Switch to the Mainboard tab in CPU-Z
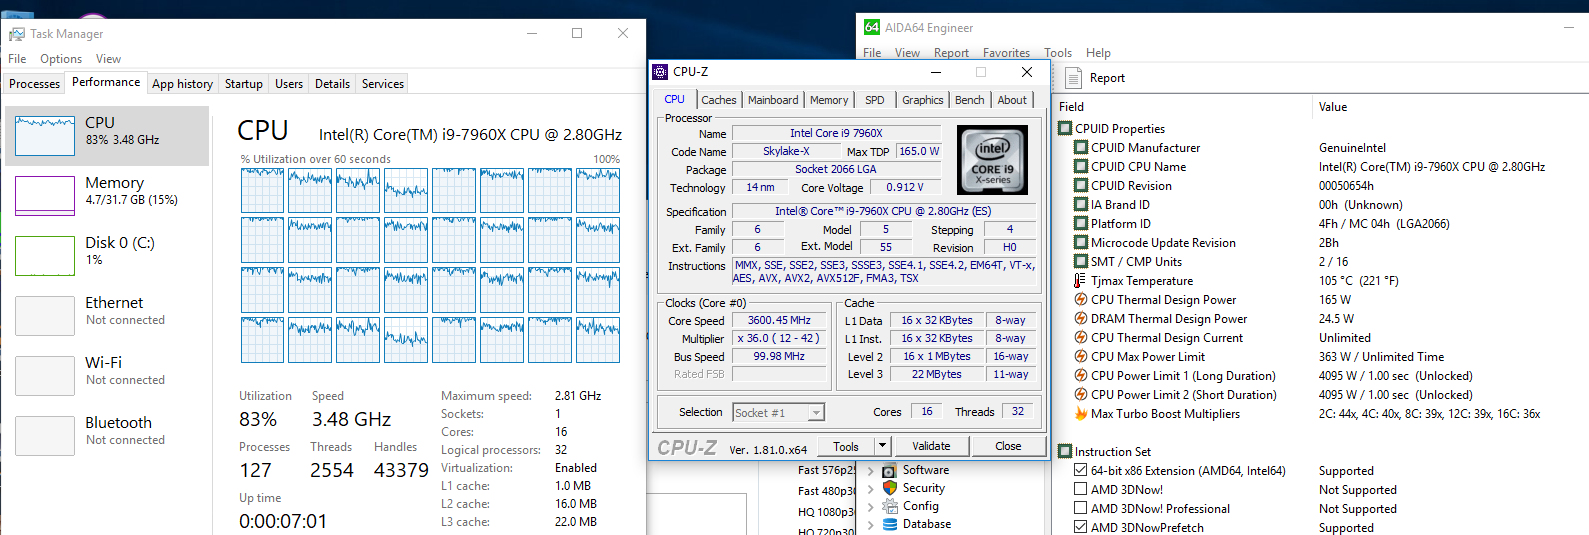Viewport: 1589px width, 535px height. (773, 100)
